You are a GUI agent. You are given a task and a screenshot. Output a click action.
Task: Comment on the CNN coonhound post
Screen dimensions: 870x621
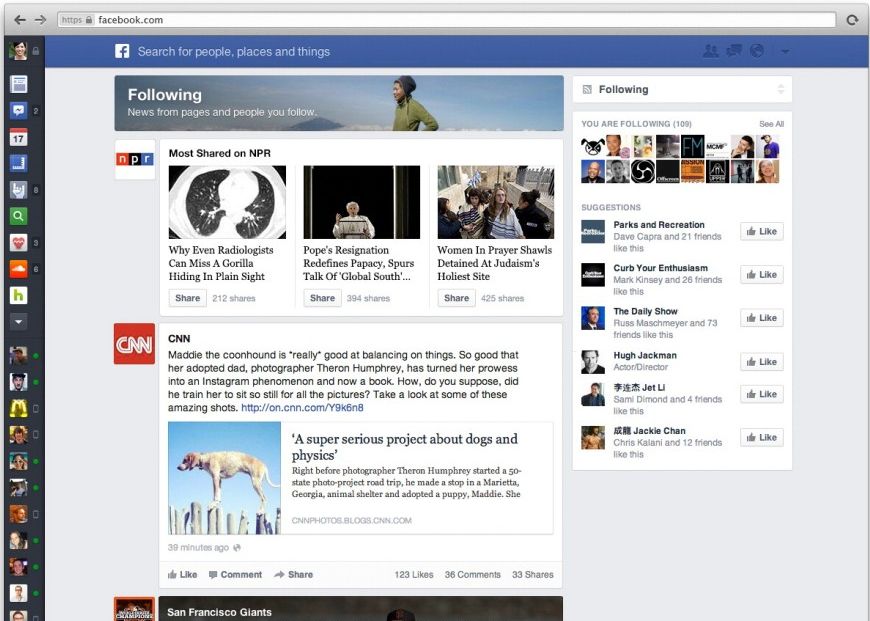(235, 575)
